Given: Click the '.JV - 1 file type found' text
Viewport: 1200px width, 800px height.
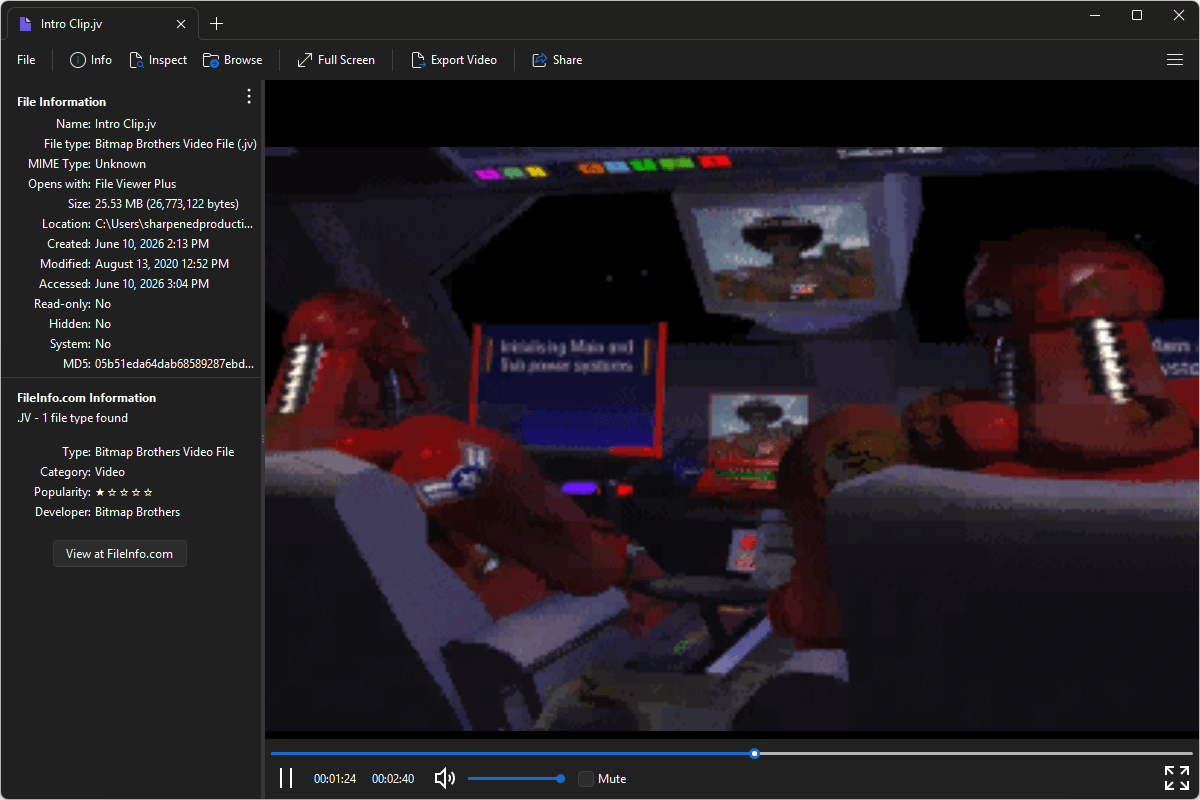Looking at the screenshot, I should (73, 418).
